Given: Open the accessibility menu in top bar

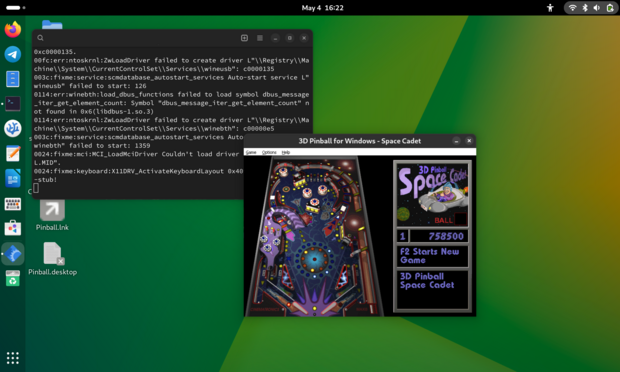Looking at the screenshot, I should click(550, 8).
